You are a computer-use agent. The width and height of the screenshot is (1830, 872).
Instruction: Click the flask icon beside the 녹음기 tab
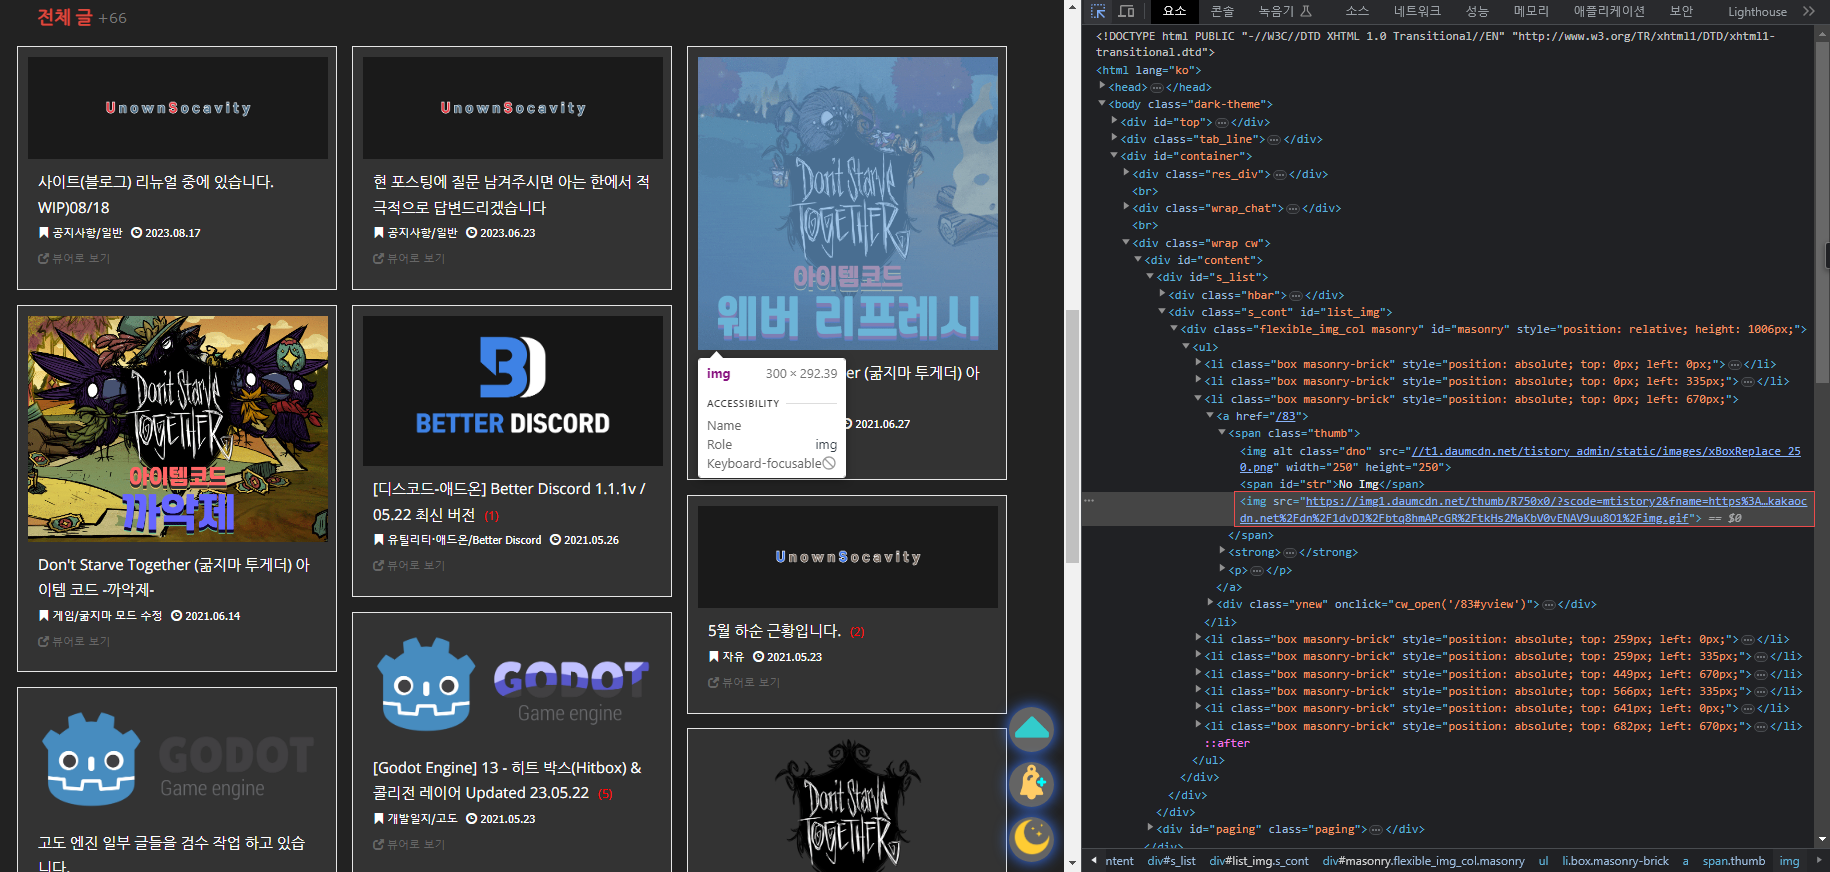point(1306,11)
